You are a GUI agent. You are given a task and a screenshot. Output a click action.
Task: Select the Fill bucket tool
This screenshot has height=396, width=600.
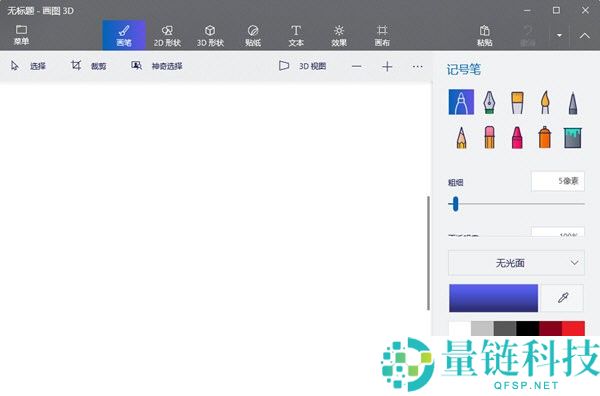pyautogui.click(x=572, y=137)
